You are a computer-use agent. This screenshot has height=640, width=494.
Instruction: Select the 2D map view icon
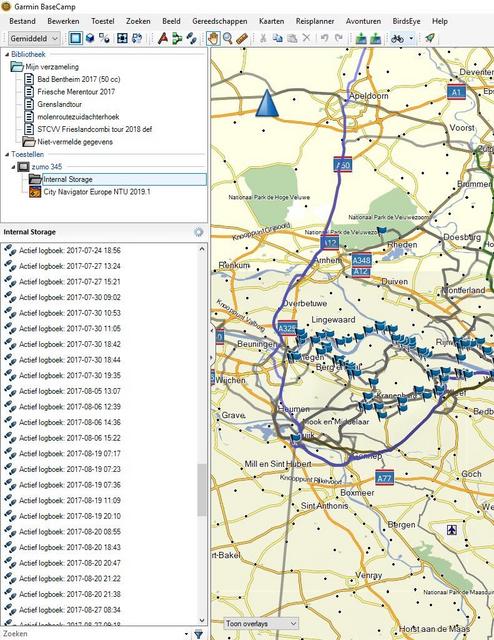tap(75, 38)
